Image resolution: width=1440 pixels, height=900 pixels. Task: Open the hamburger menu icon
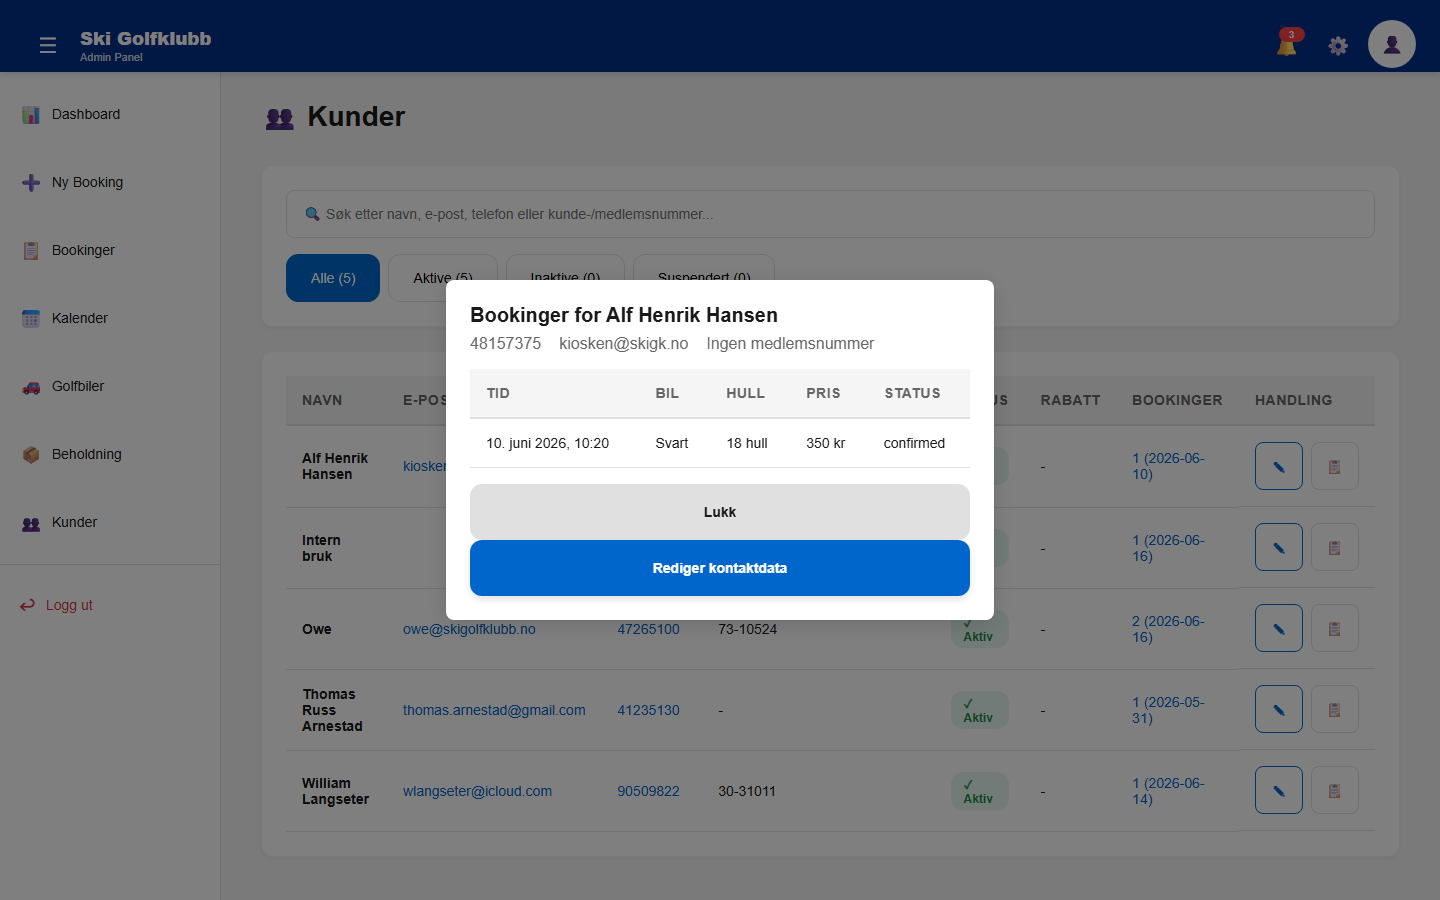(47, 45)
